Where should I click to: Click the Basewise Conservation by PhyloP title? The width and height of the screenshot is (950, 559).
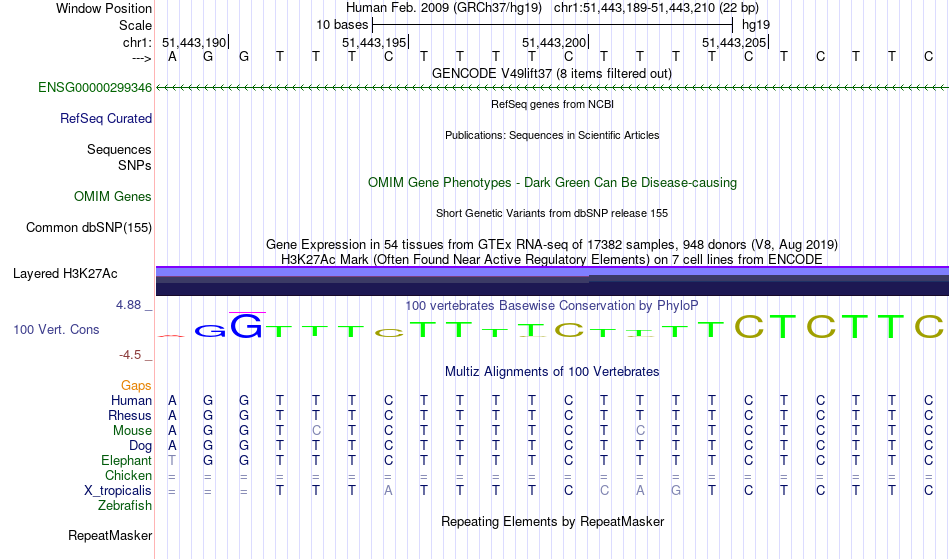[552, 305]
